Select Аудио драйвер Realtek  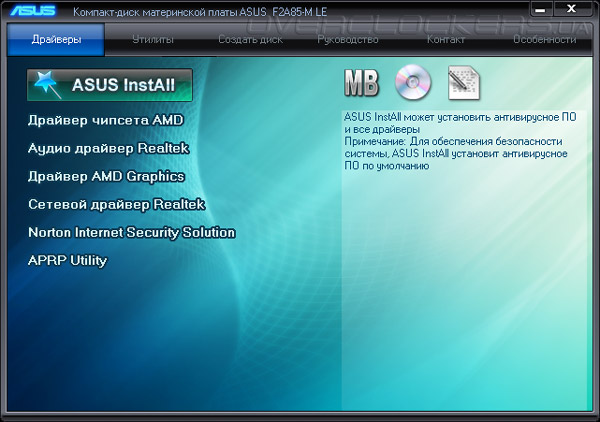coord(108,148)
